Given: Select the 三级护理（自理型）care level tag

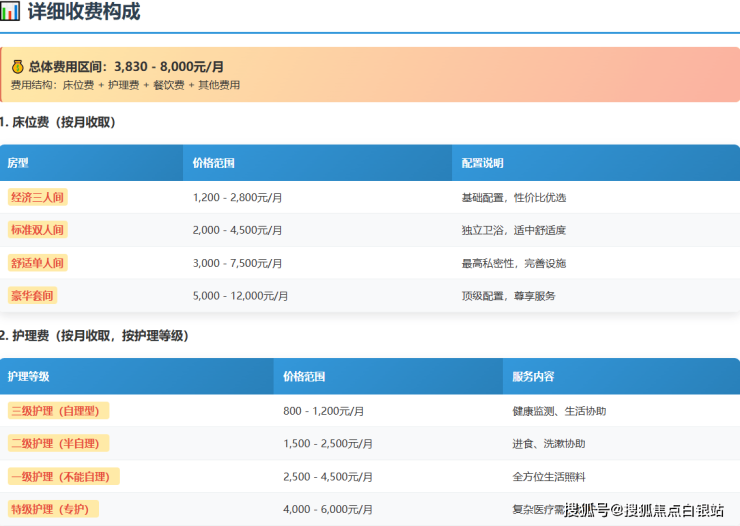Looking at the screenshot, I should tap(58, 411).
